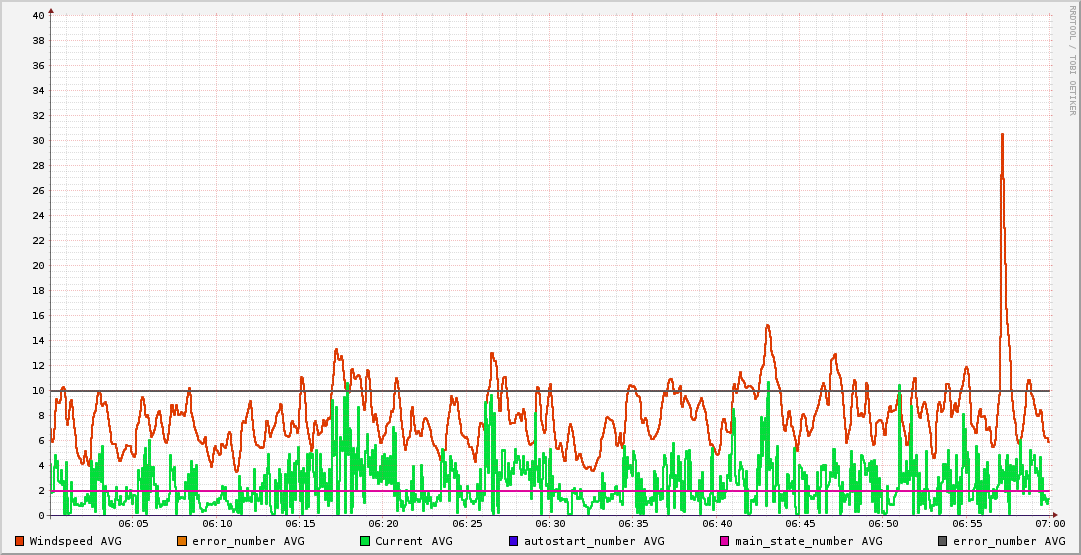Image resolution: width=1081 pixels, height=555 pixels.
Task: Click the green Current AVG legend swatch
Action: click(365, 541)
